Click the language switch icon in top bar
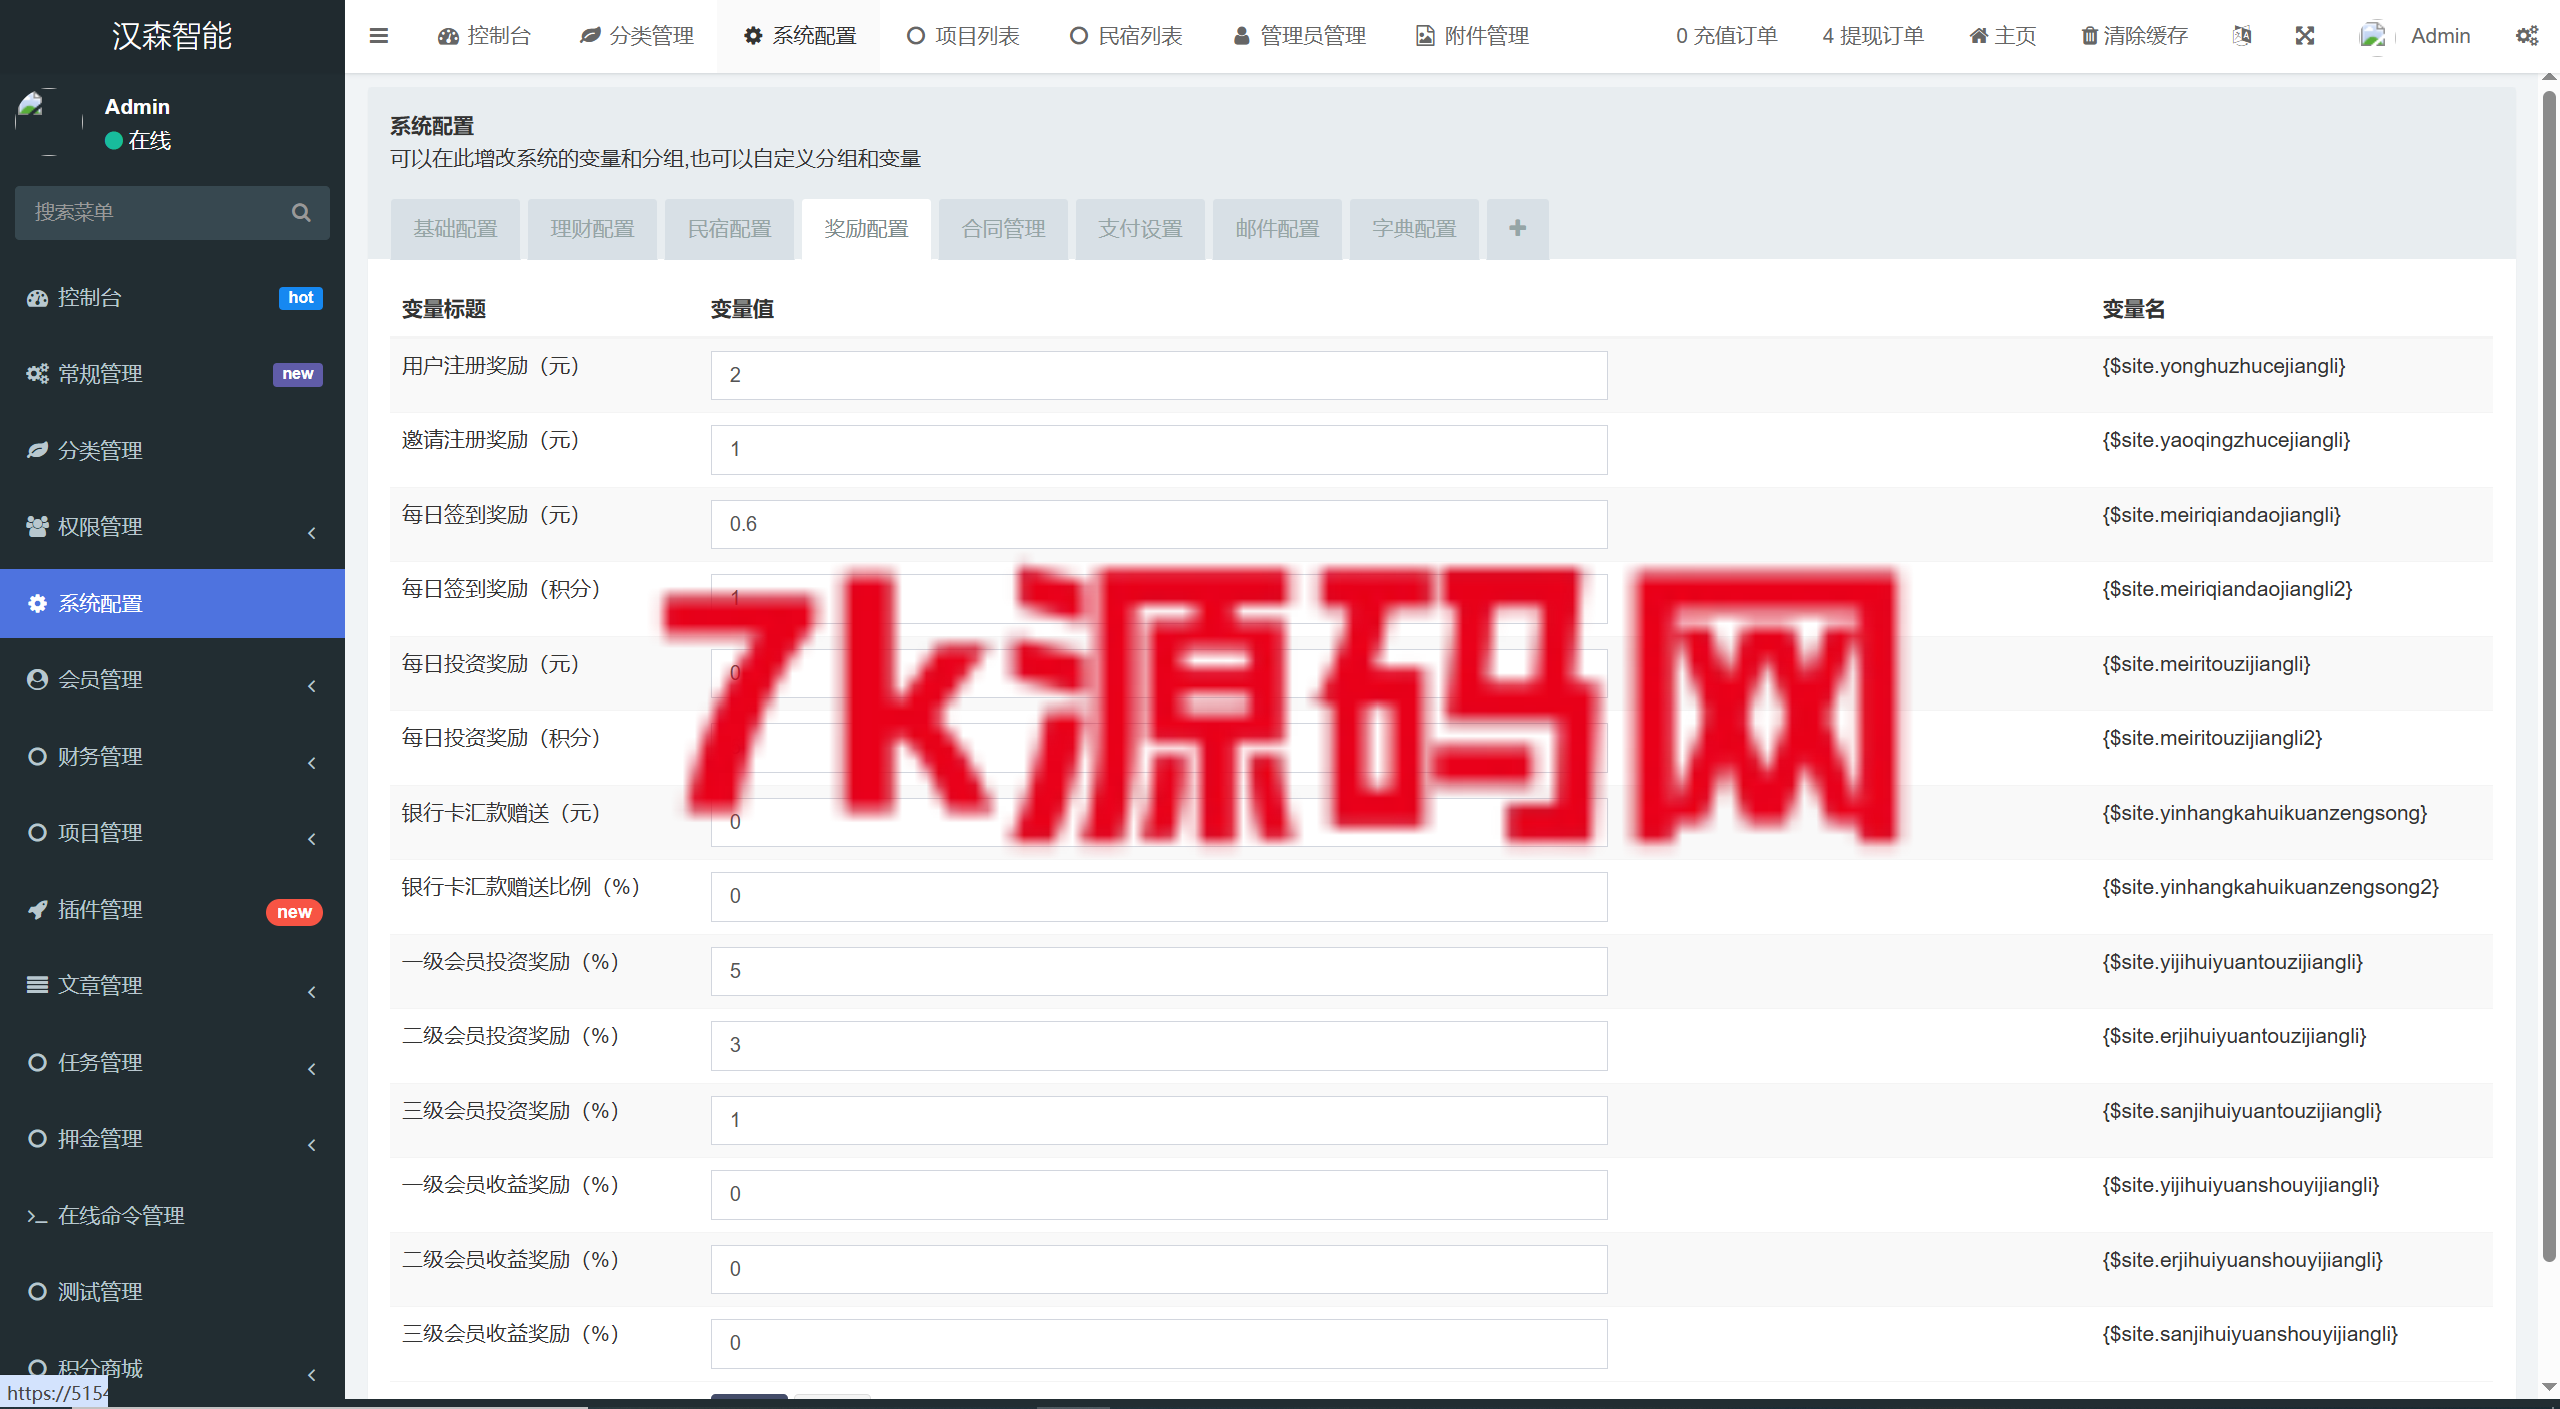 pyautogui.click(x=2242, y=36)
